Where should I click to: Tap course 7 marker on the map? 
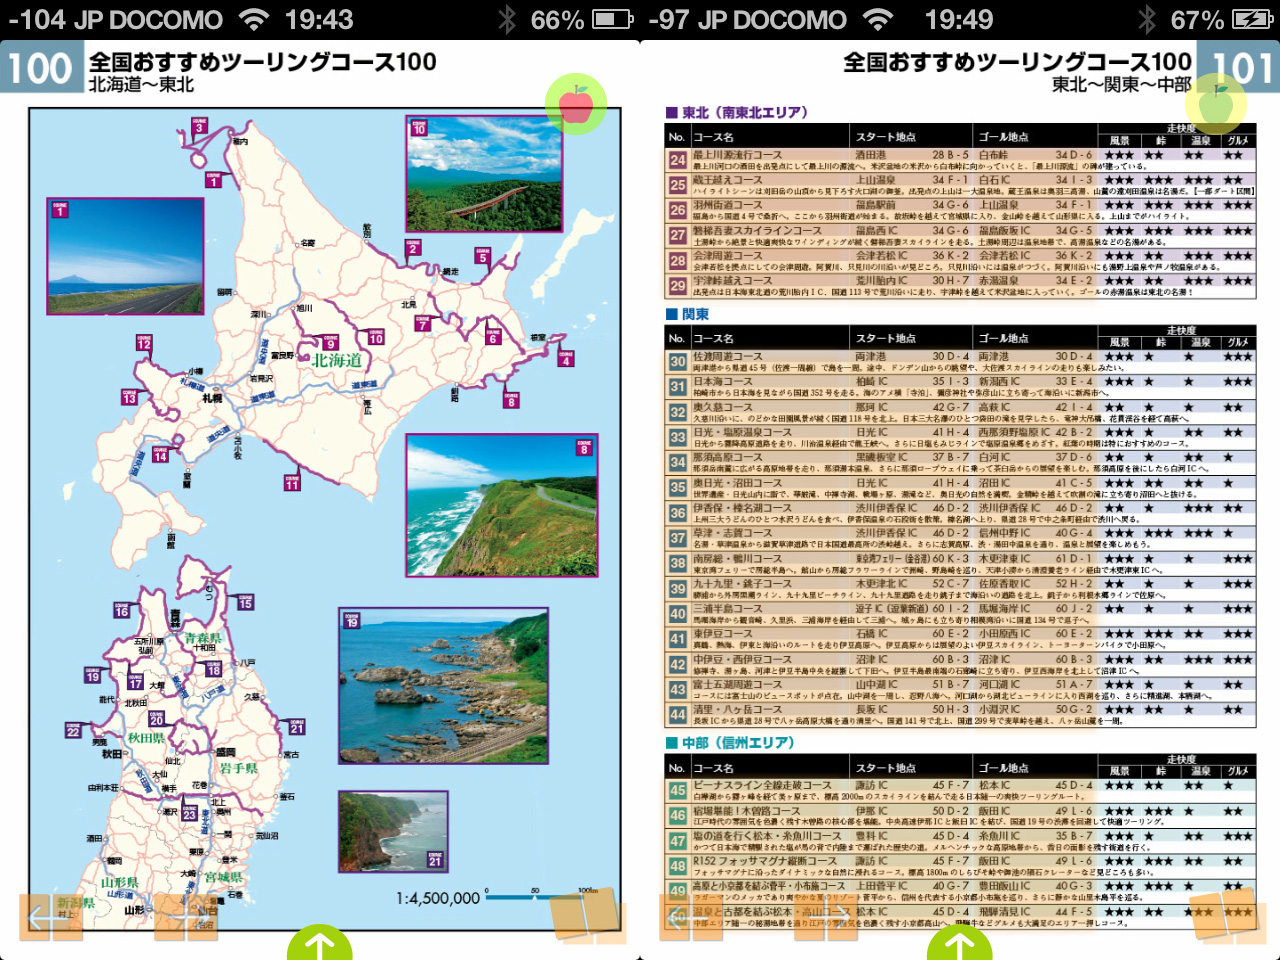click(x=423, y=323)
